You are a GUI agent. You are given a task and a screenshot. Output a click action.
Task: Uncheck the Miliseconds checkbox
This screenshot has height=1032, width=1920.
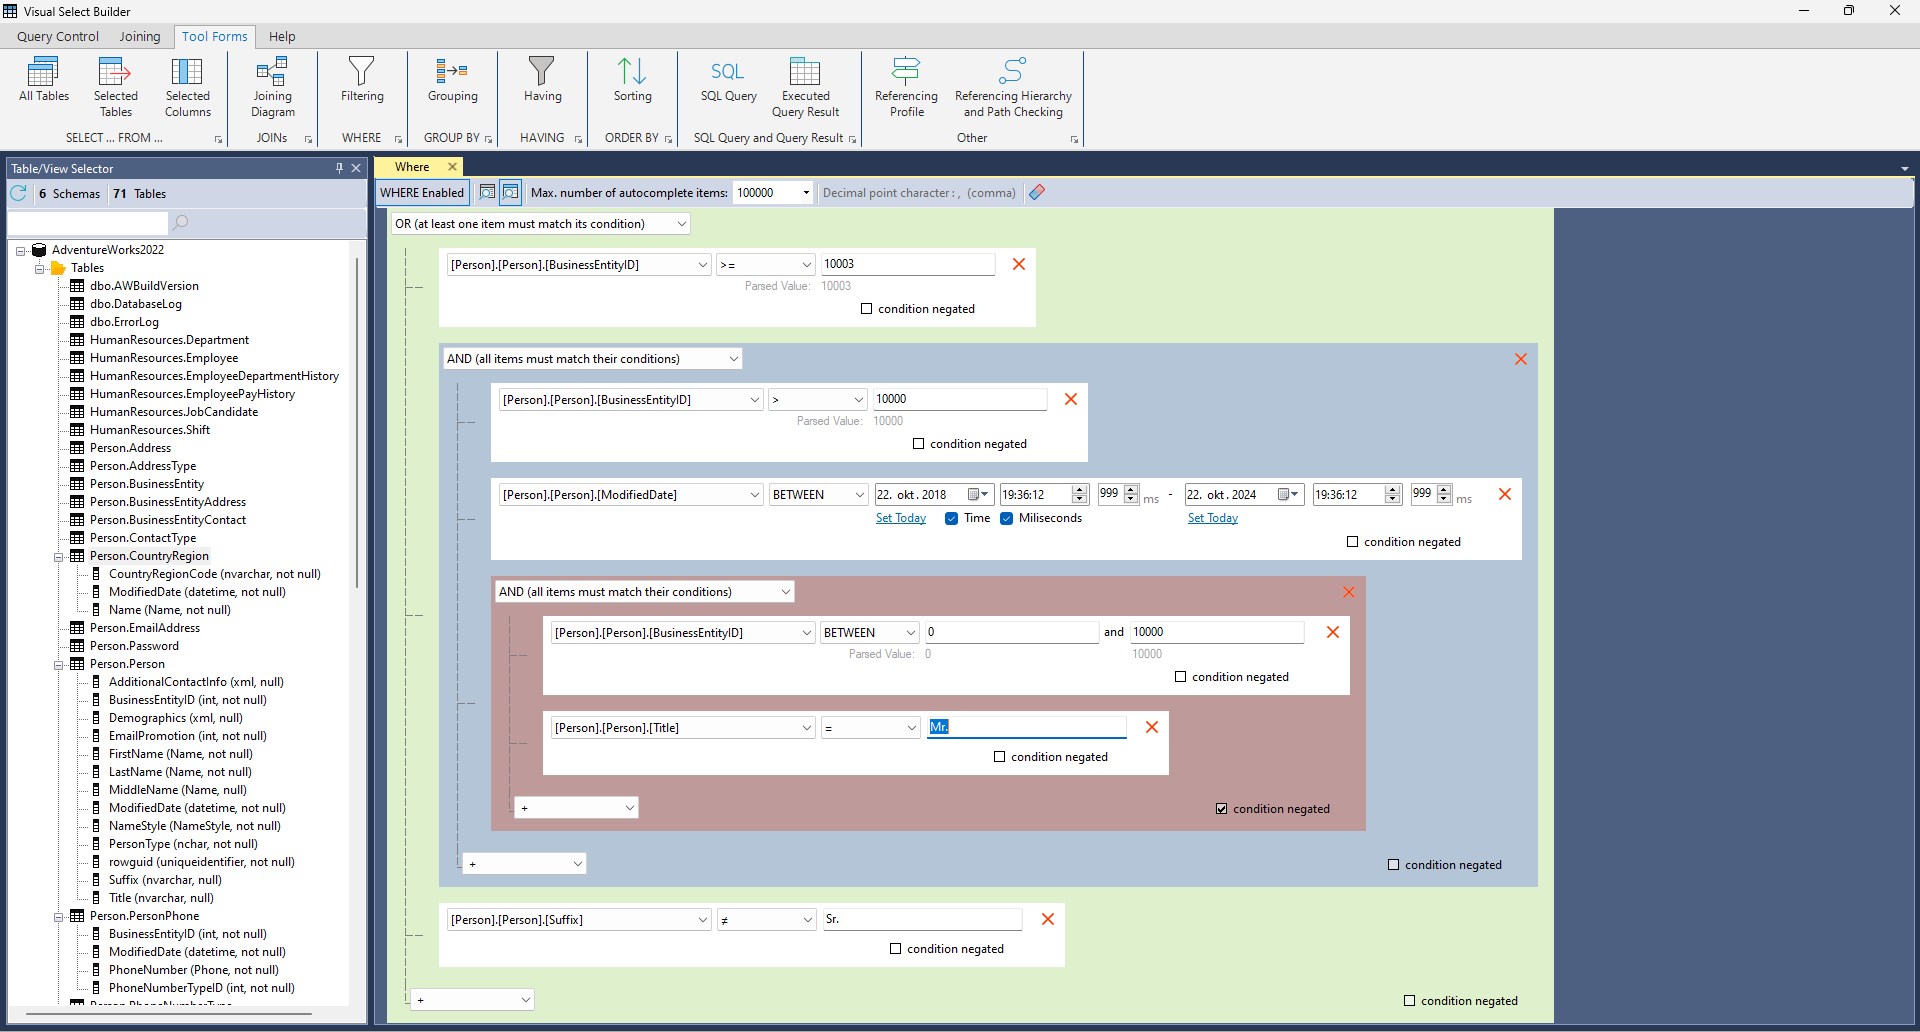[1007, 518]
